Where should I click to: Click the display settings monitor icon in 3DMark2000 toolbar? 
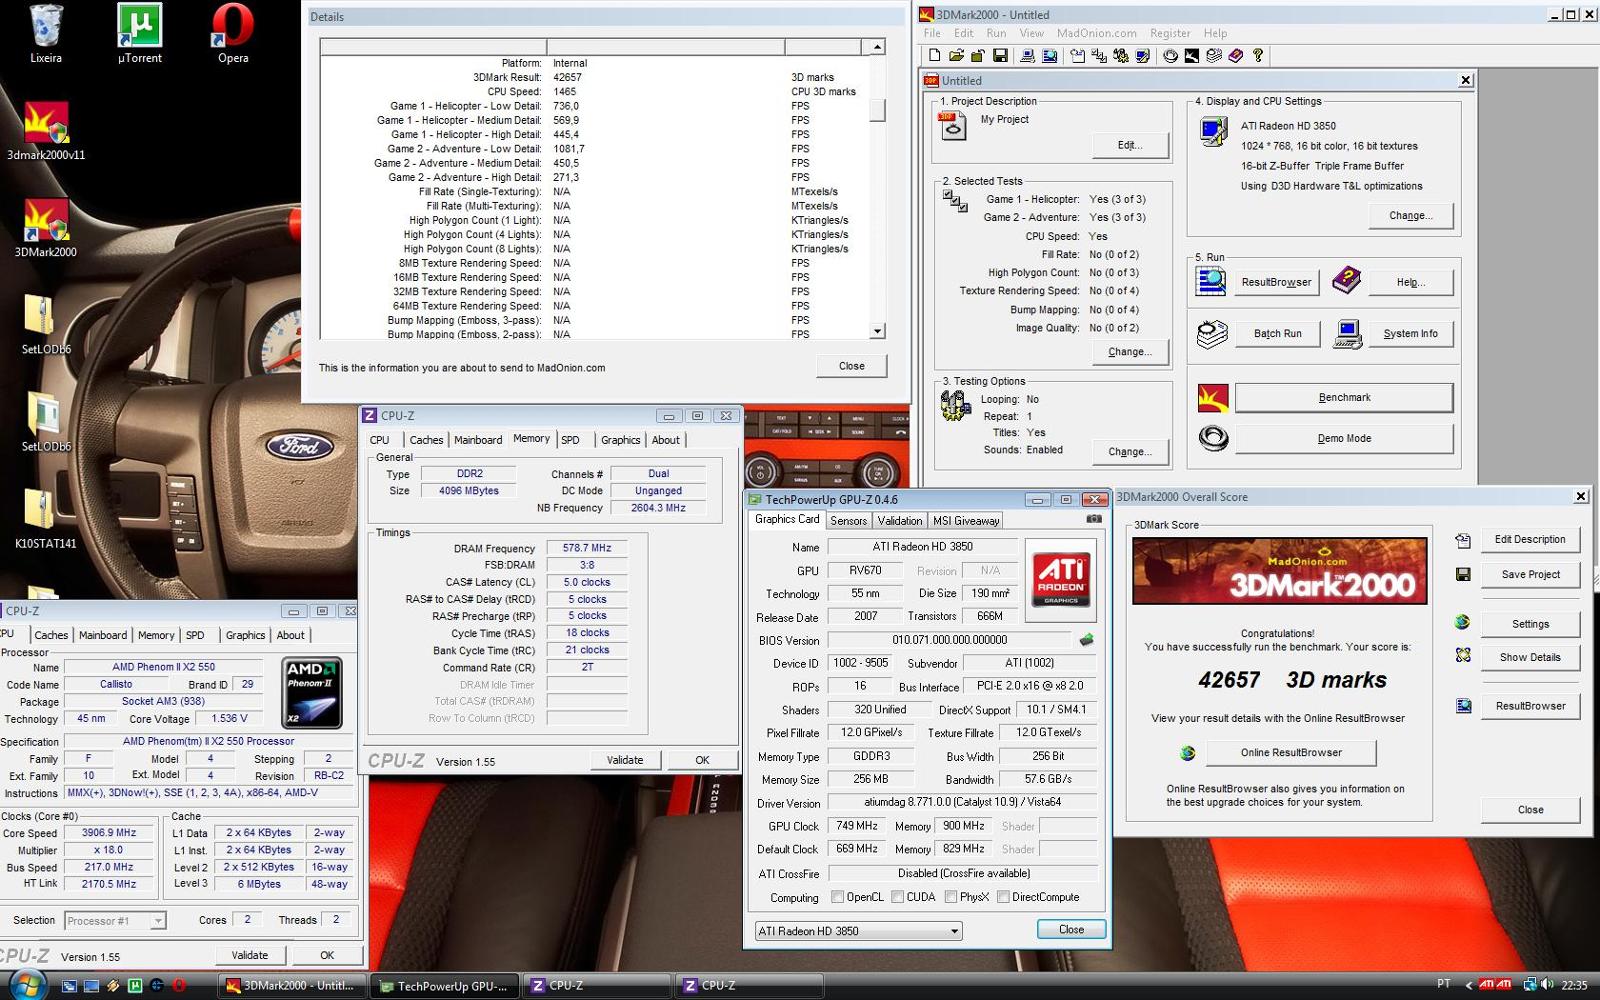[1142, 56]
